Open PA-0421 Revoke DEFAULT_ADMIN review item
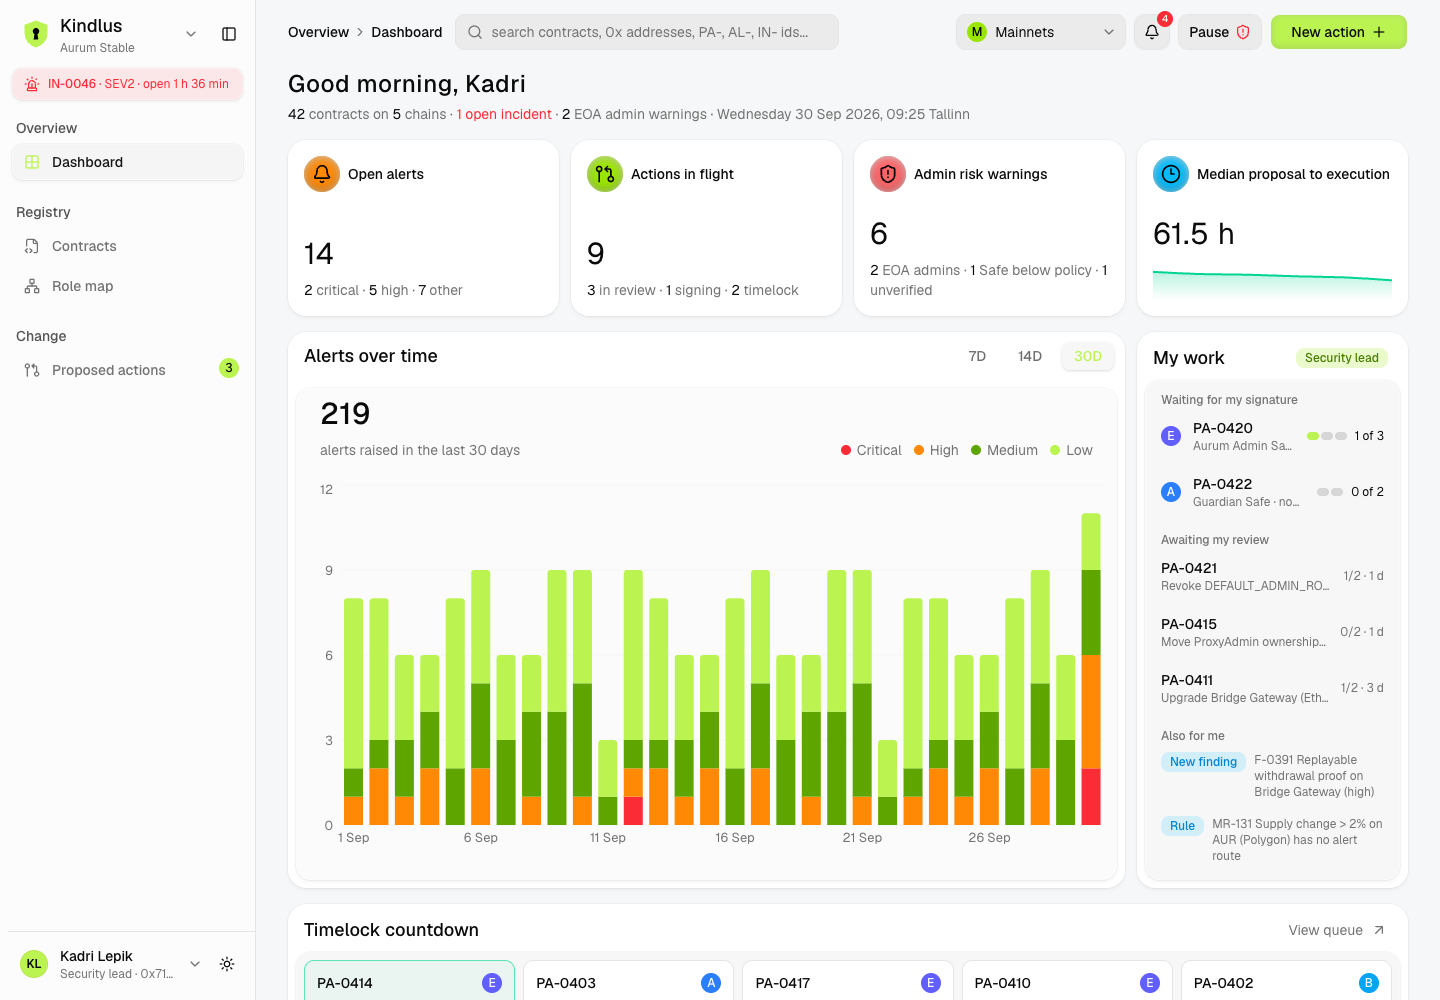This screenshot has width=1440, height=1000. (x=1272, y=576)
